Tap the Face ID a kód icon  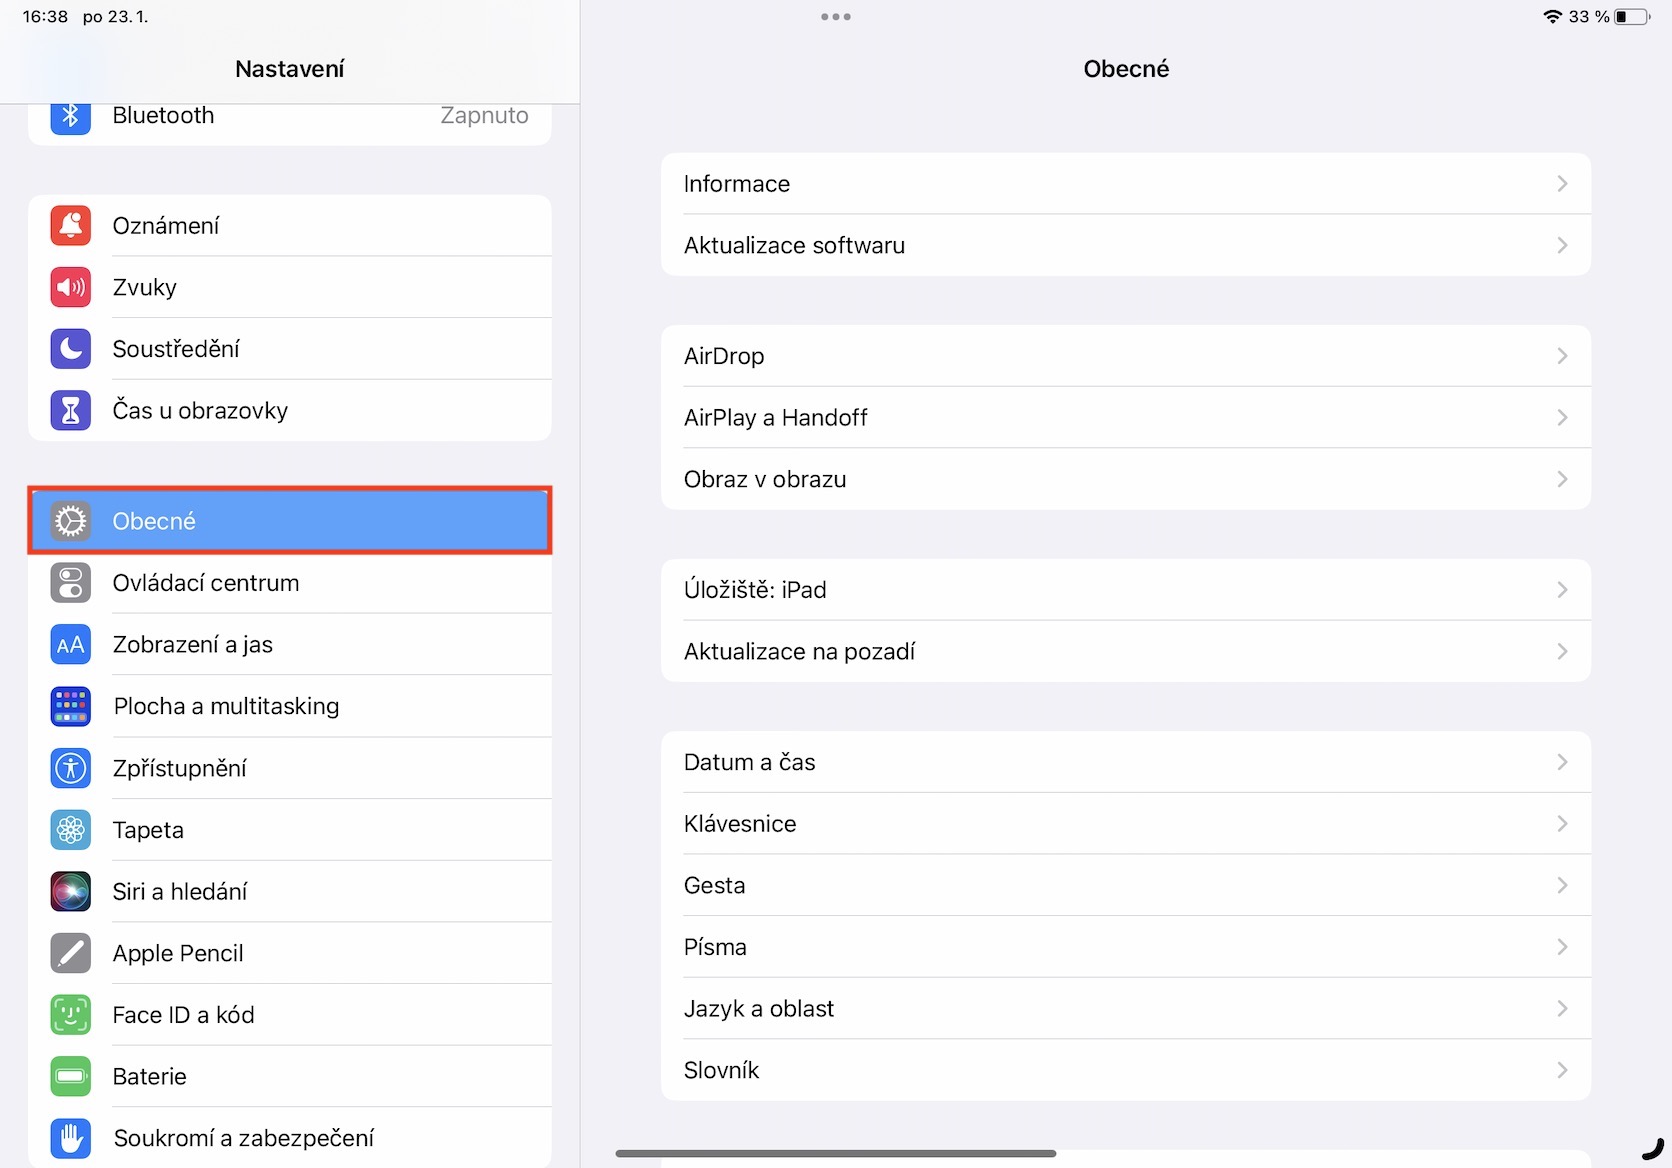point(71,1015)
